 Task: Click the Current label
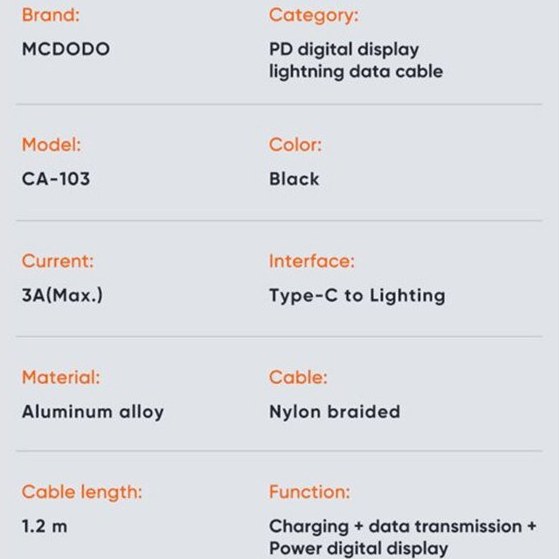click(57, 261)
